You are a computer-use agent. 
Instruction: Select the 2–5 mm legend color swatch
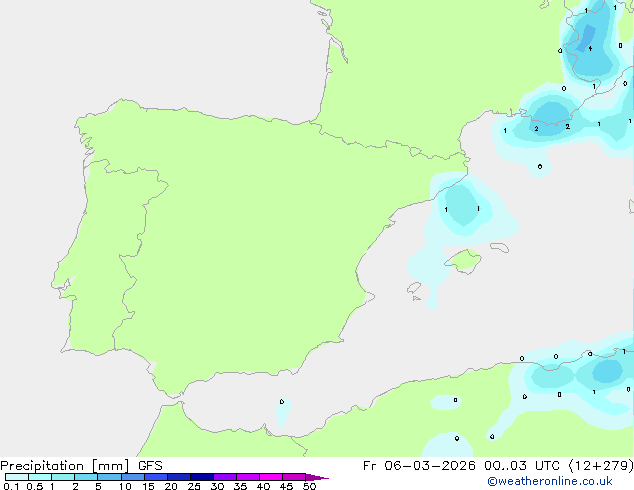pyautogui.click(x=86, y=477)
